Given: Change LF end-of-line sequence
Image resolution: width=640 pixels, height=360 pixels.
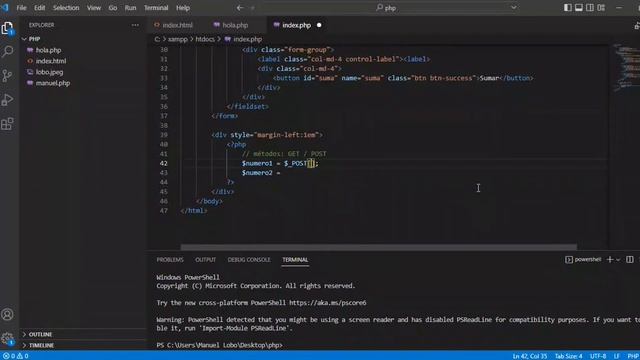Looking at the screenshot, I should pyautogui.click(x=616, y=356).
